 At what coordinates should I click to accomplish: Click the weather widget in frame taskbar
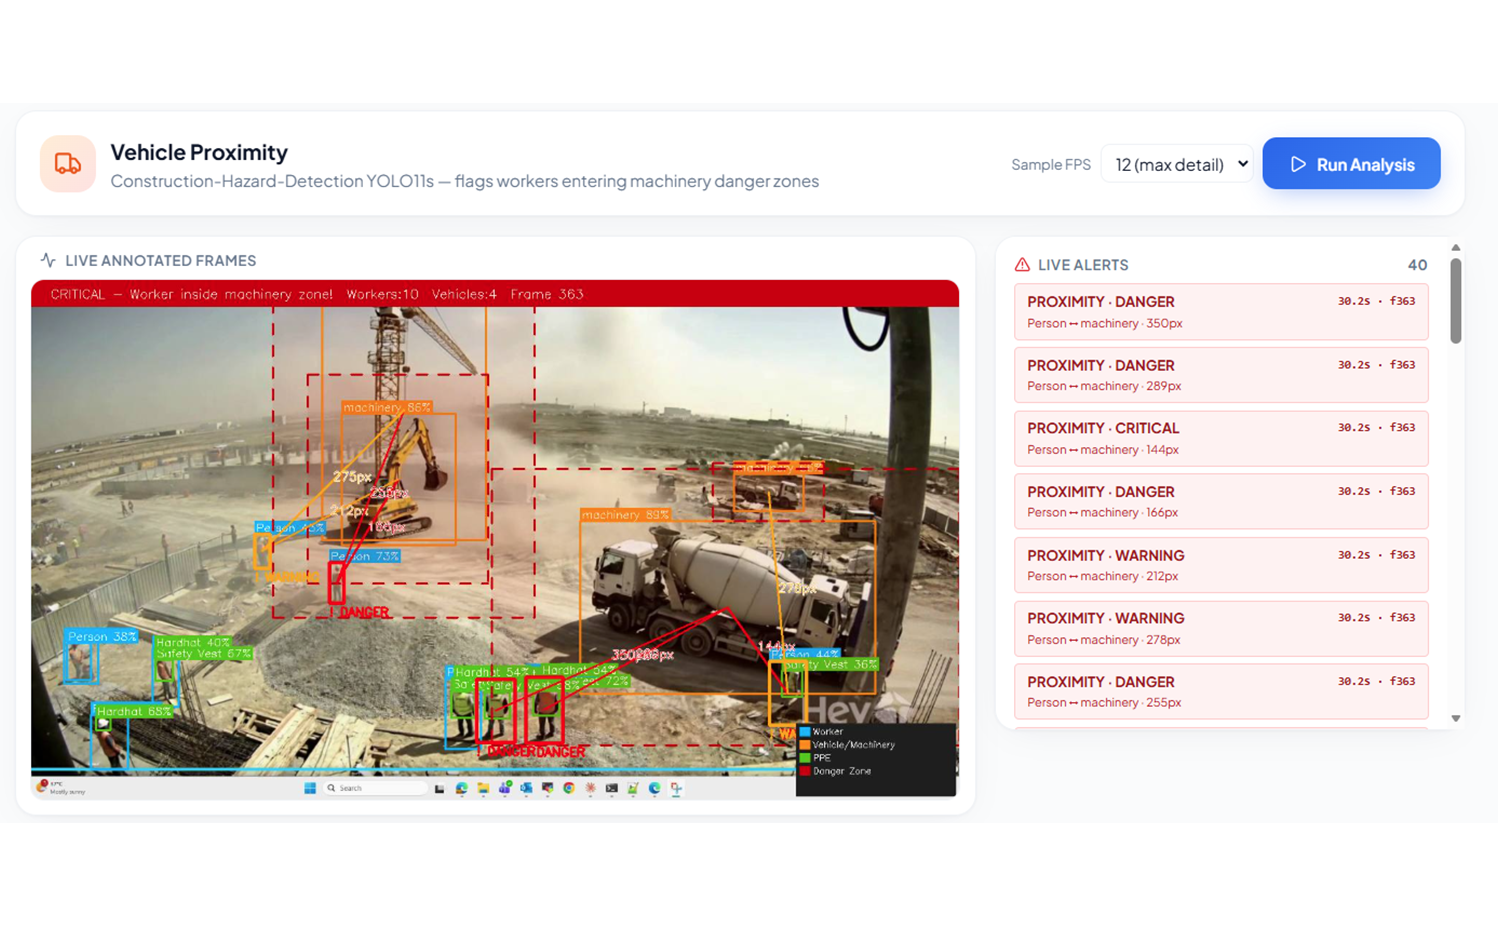pyautogui.click(x=61, y=788)
